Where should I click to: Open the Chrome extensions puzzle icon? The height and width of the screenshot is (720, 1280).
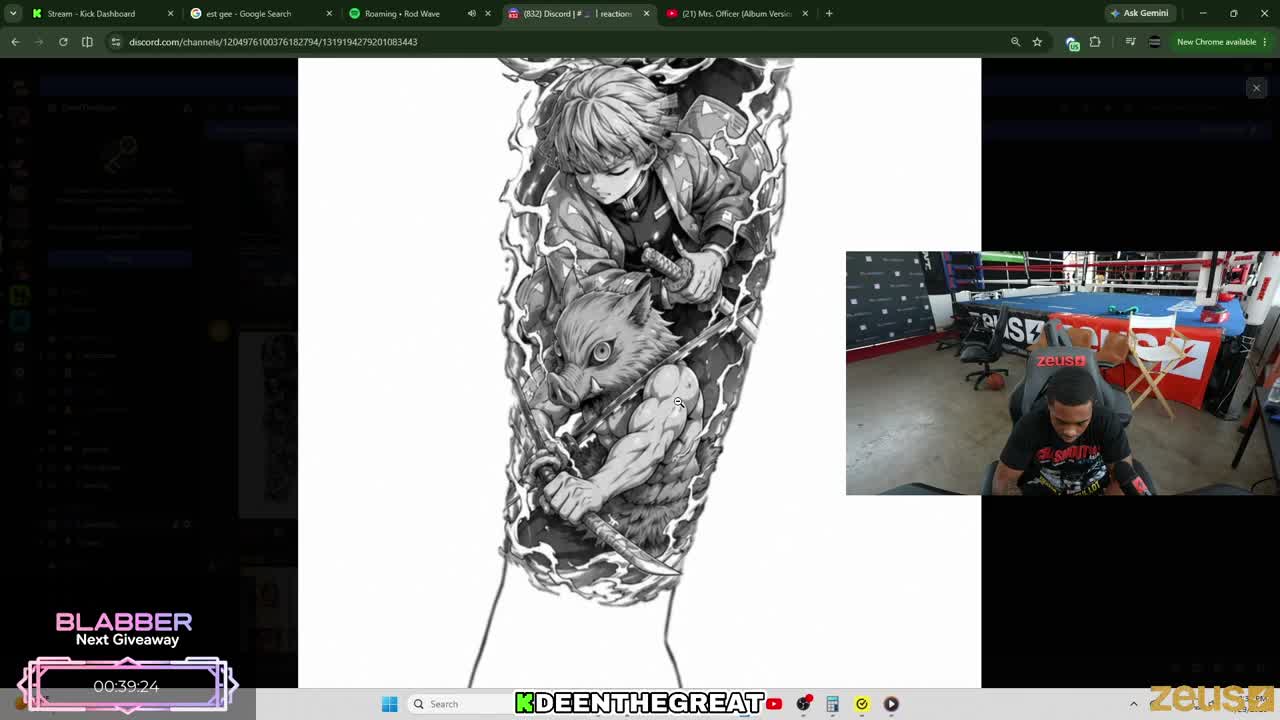[x=1095, y=42]
